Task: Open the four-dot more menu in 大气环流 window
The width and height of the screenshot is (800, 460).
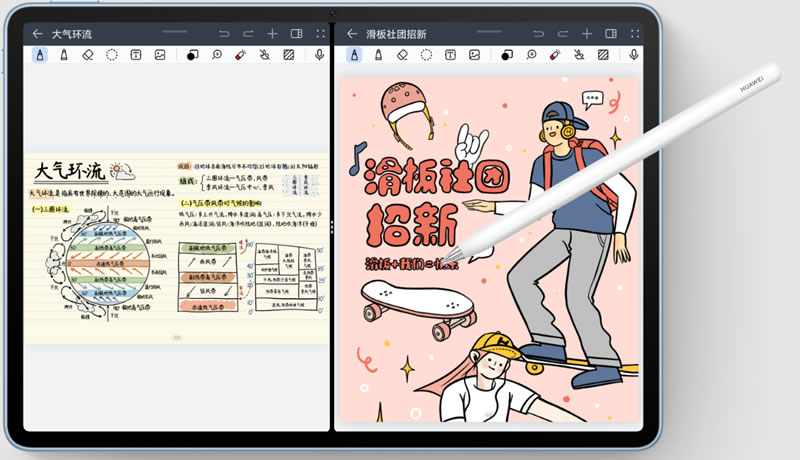Action: tap(320, 34)
